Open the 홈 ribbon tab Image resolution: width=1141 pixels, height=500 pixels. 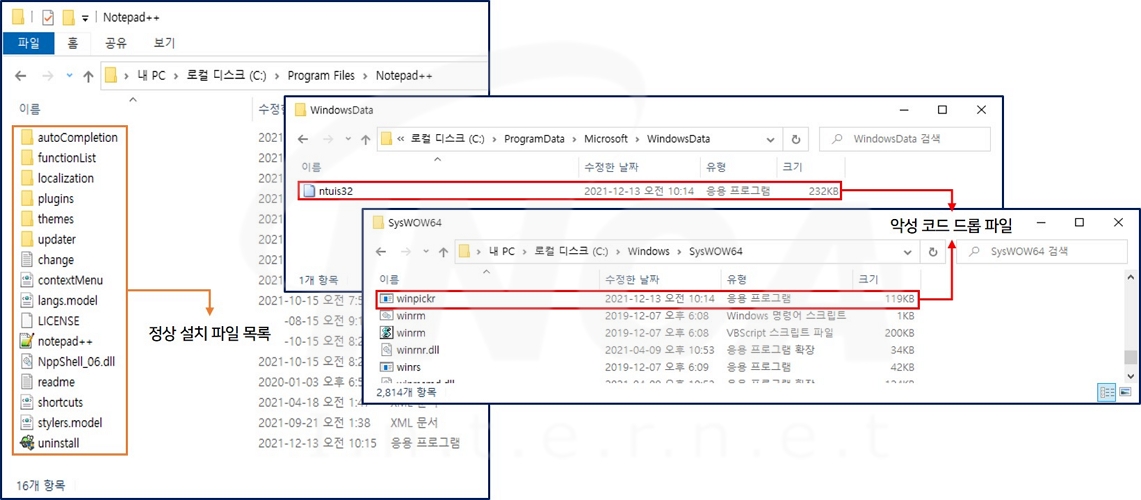coord(72,43)
